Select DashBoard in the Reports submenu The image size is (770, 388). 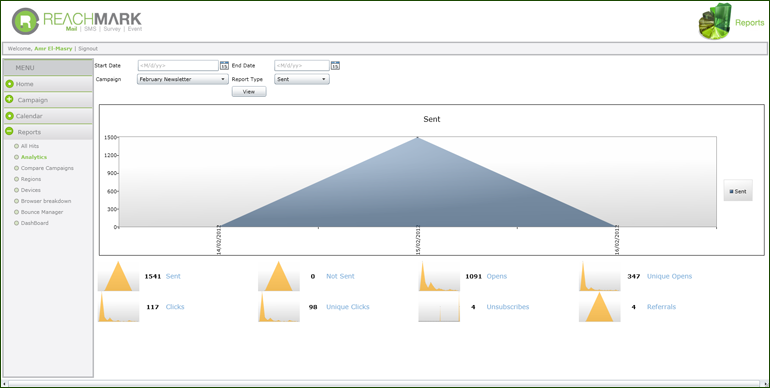pyautogui.click(x=34, y=223)
